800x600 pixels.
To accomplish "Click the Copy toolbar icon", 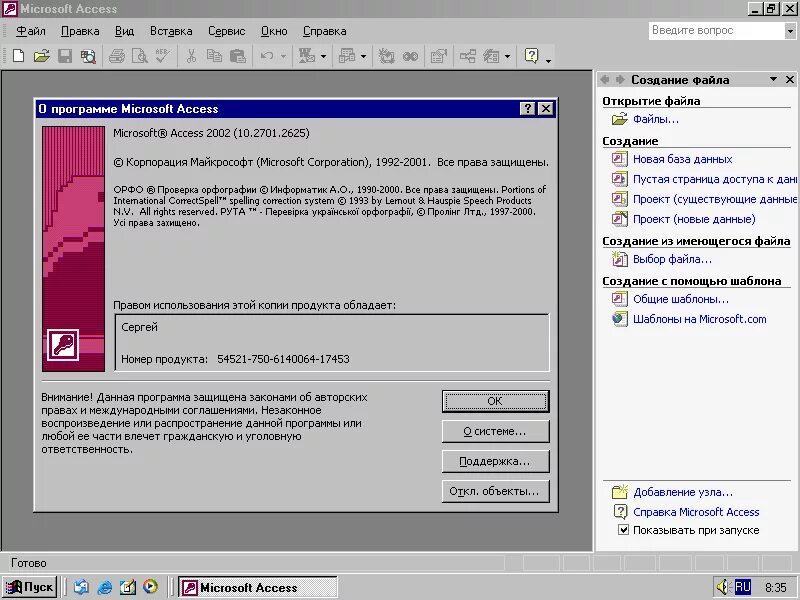I will click(x=214, y=56).
